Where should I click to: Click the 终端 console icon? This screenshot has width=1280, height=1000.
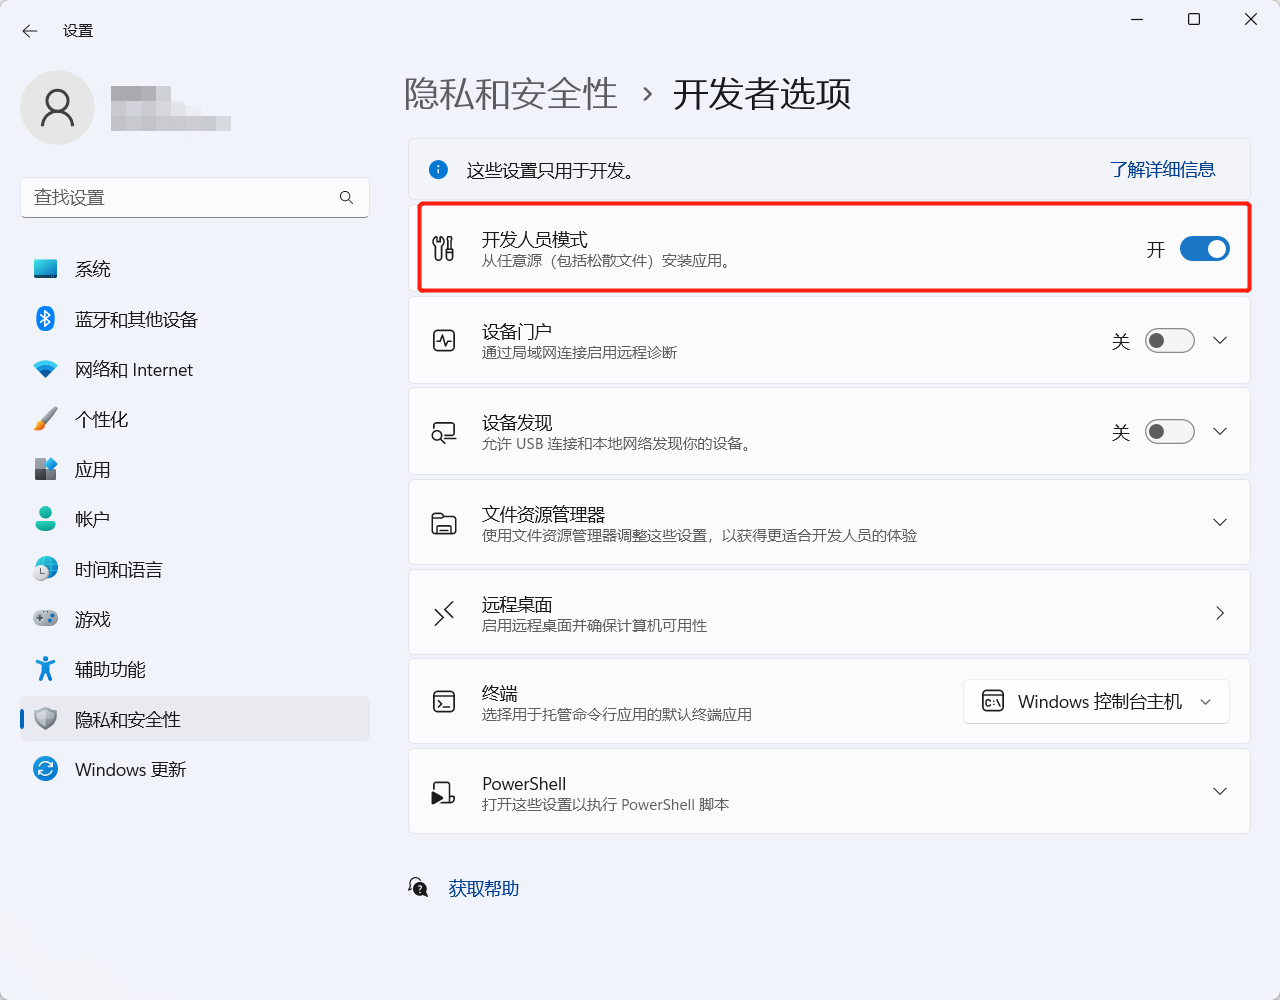click(x=444, y=702)
